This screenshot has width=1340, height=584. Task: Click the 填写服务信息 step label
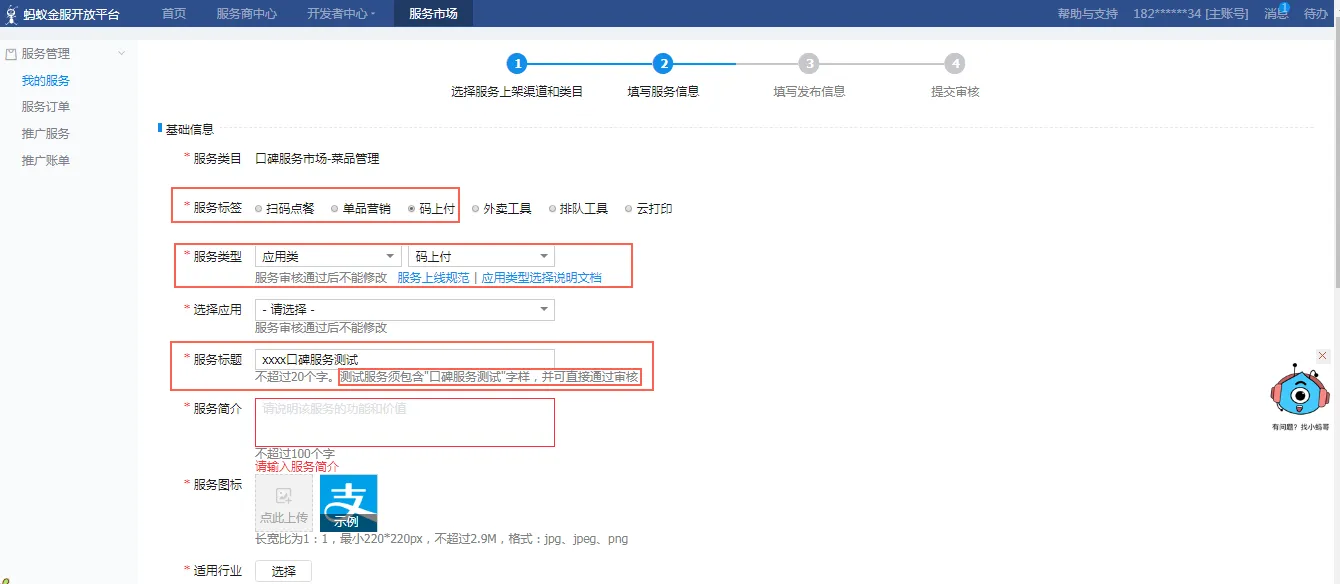663,91
